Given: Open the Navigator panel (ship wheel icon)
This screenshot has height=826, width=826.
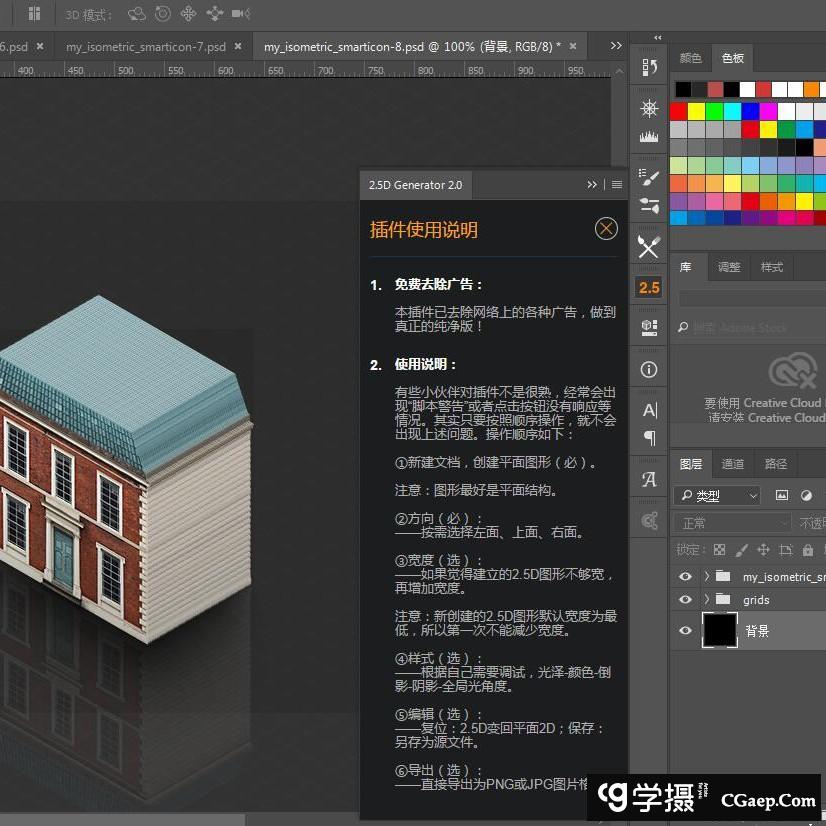Looking at the screenshot, I should pyautogui.click(x=649, y=108).
